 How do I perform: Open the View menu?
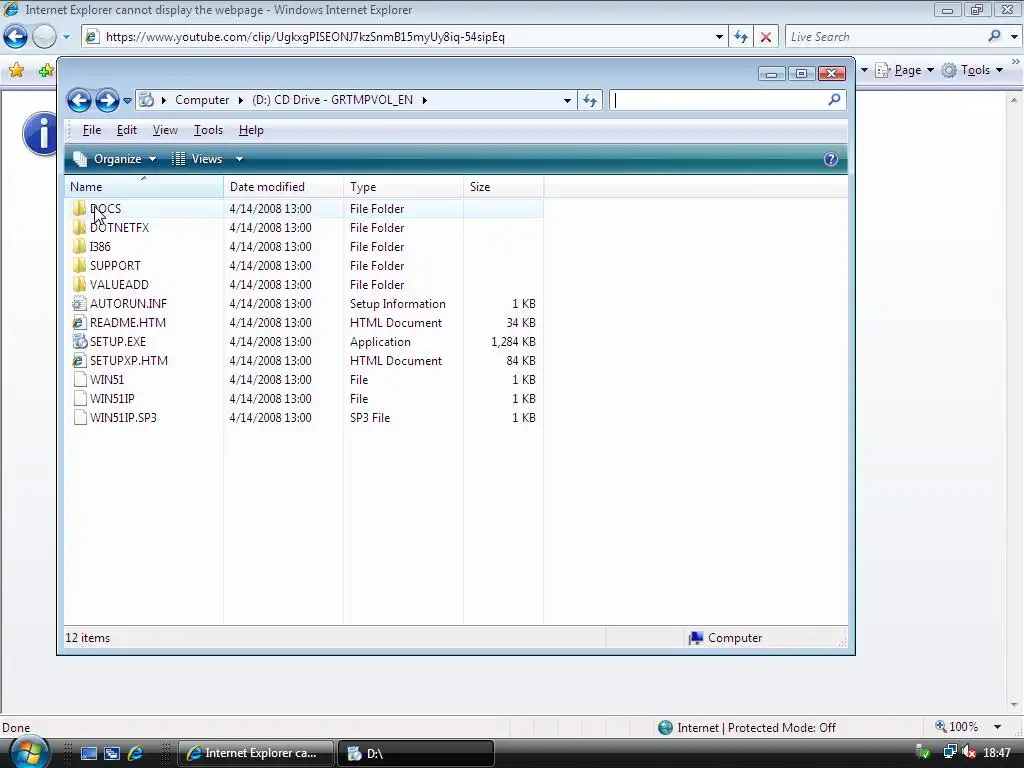165,130
